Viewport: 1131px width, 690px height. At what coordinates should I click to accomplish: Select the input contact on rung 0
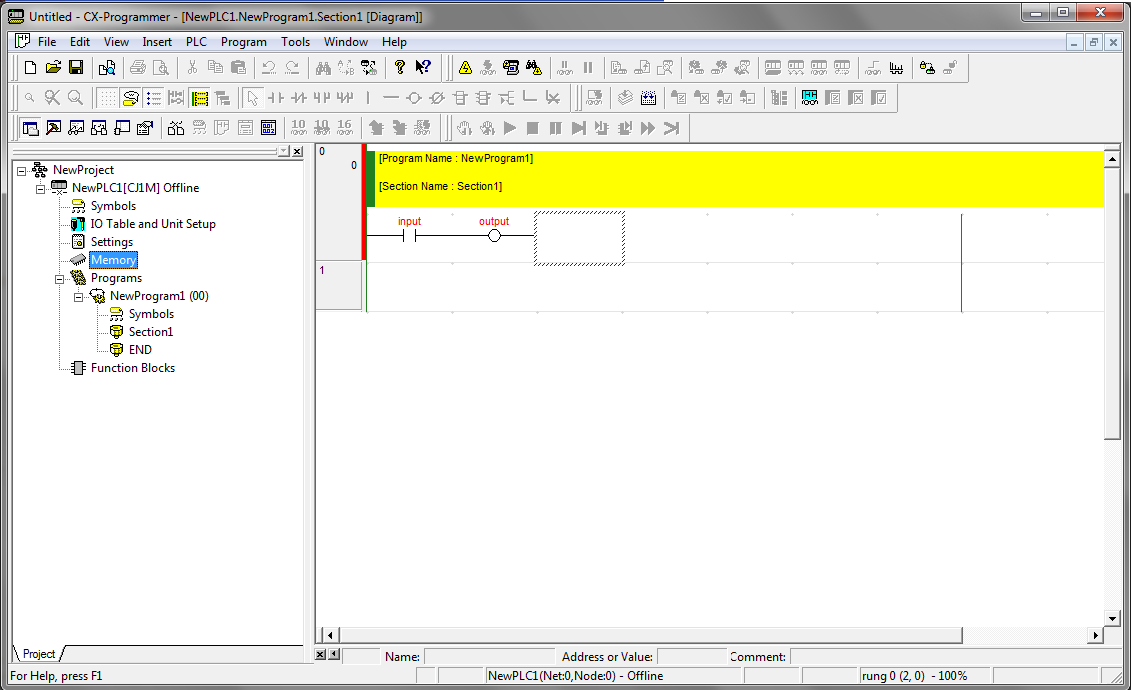(410, 236)
